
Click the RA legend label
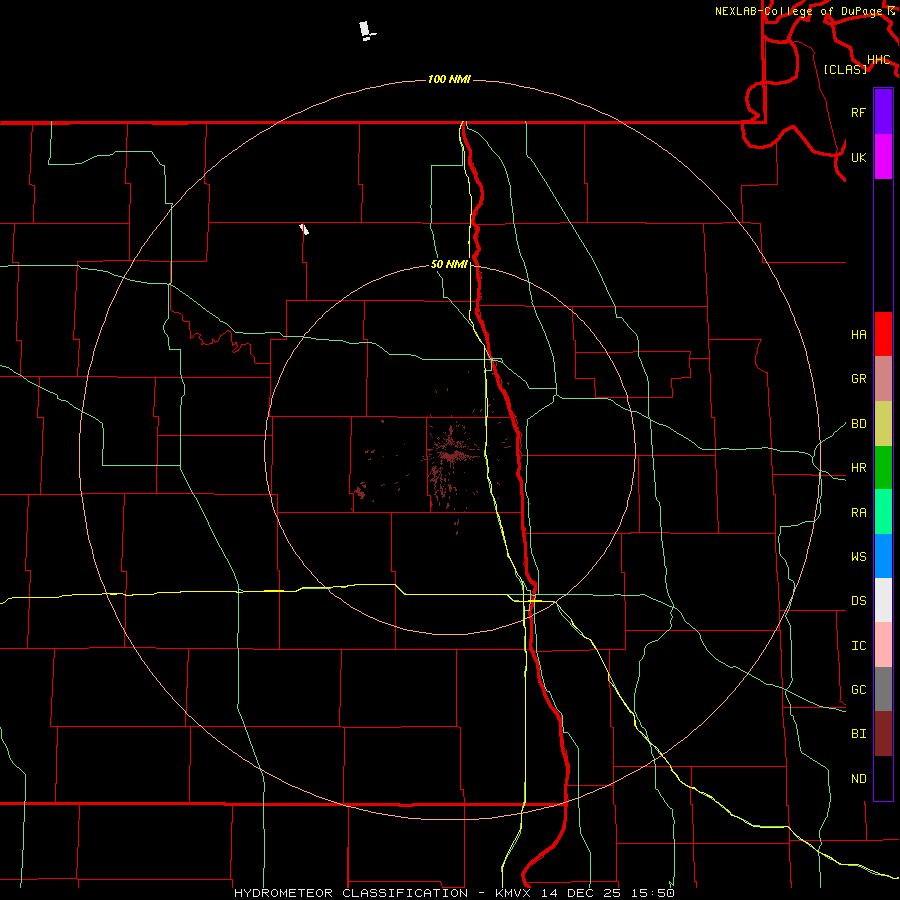pyautogui.click(x=858, y=512)
